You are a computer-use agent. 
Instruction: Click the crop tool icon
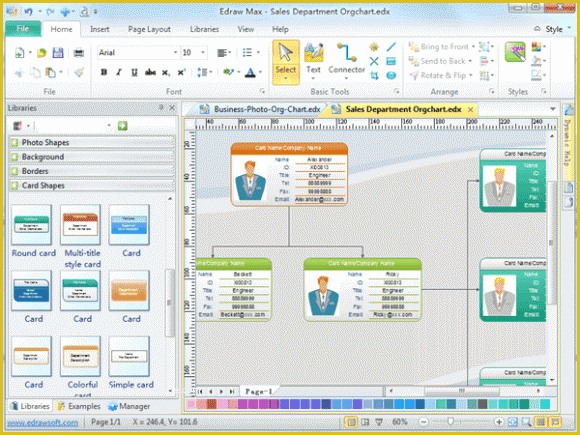(374, 75)
